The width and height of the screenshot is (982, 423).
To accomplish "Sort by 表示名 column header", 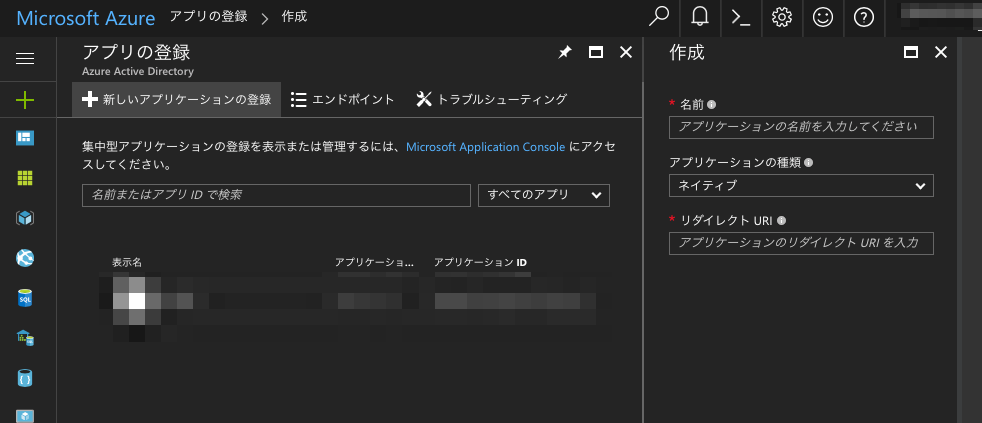I will [127, 262].
